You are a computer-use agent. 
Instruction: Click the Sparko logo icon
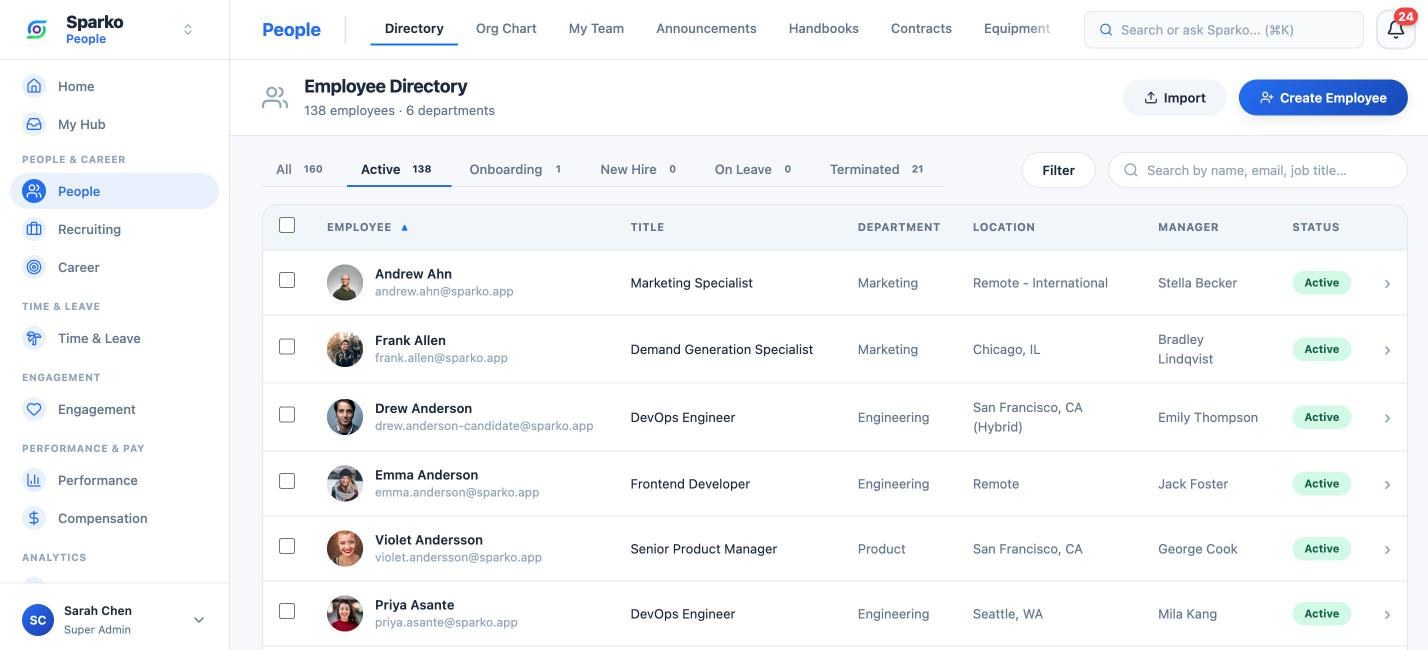click(x=37, y=29)
